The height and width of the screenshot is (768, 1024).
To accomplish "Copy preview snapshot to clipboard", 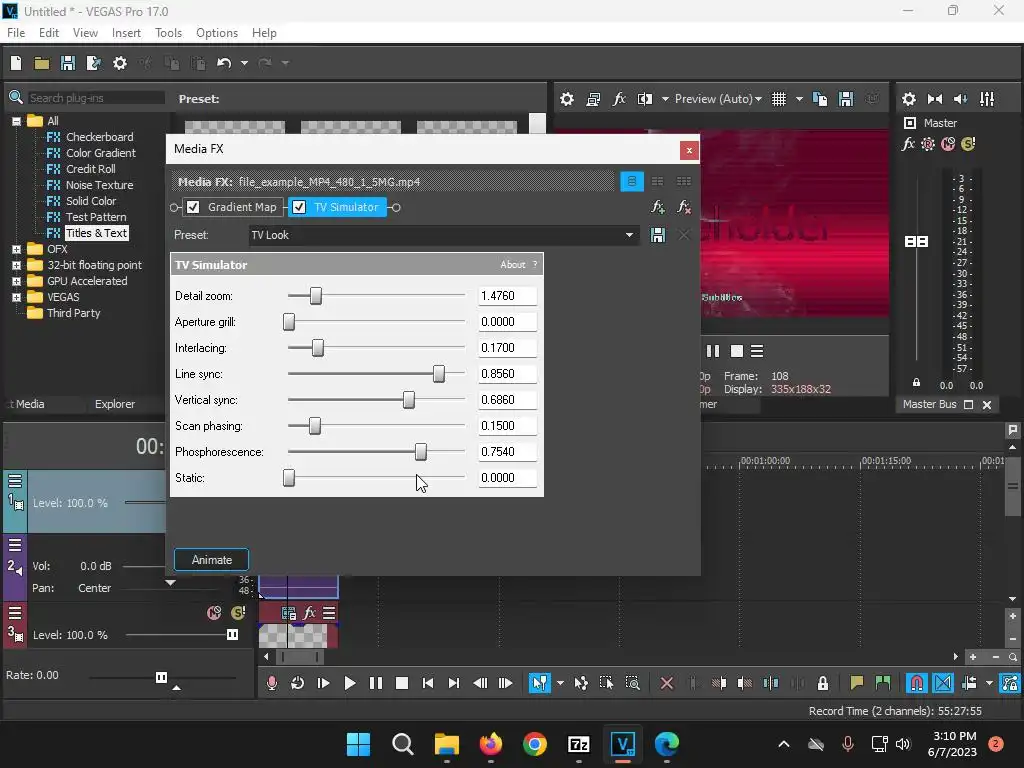I will point(820,99).
